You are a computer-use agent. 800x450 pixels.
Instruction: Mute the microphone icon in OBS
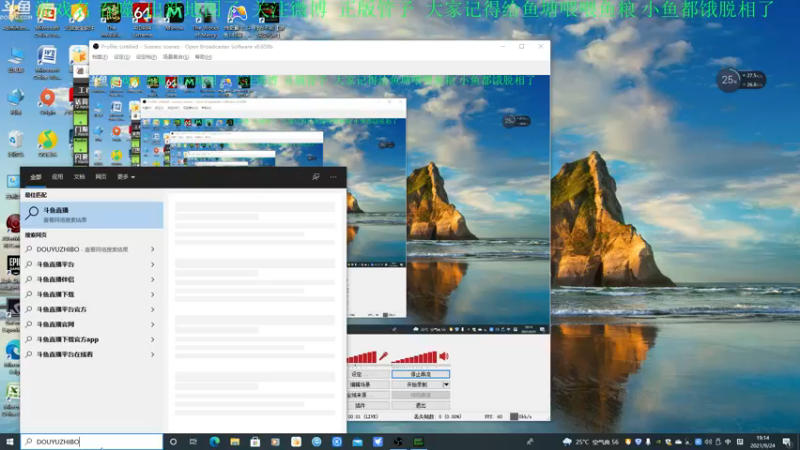click(x=383, y=356)
